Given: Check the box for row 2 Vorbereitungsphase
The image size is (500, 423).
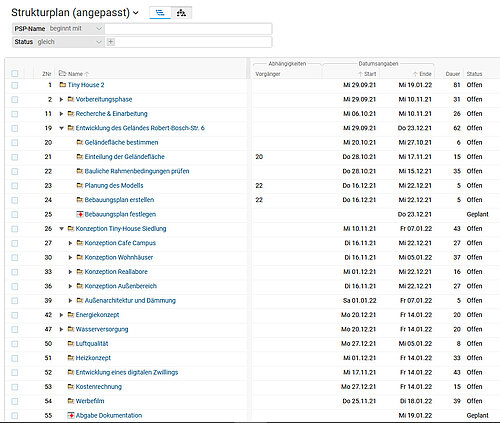Looking at the screenshot, I should click(15, 100).
